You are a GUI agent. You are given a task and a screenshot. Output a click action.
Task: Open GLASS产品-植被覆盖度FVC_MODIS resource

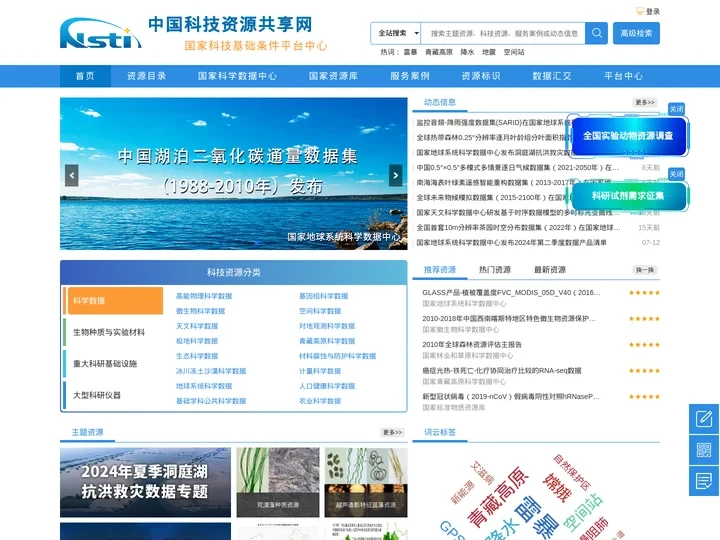pyautogui.click(x=511, y=292)
